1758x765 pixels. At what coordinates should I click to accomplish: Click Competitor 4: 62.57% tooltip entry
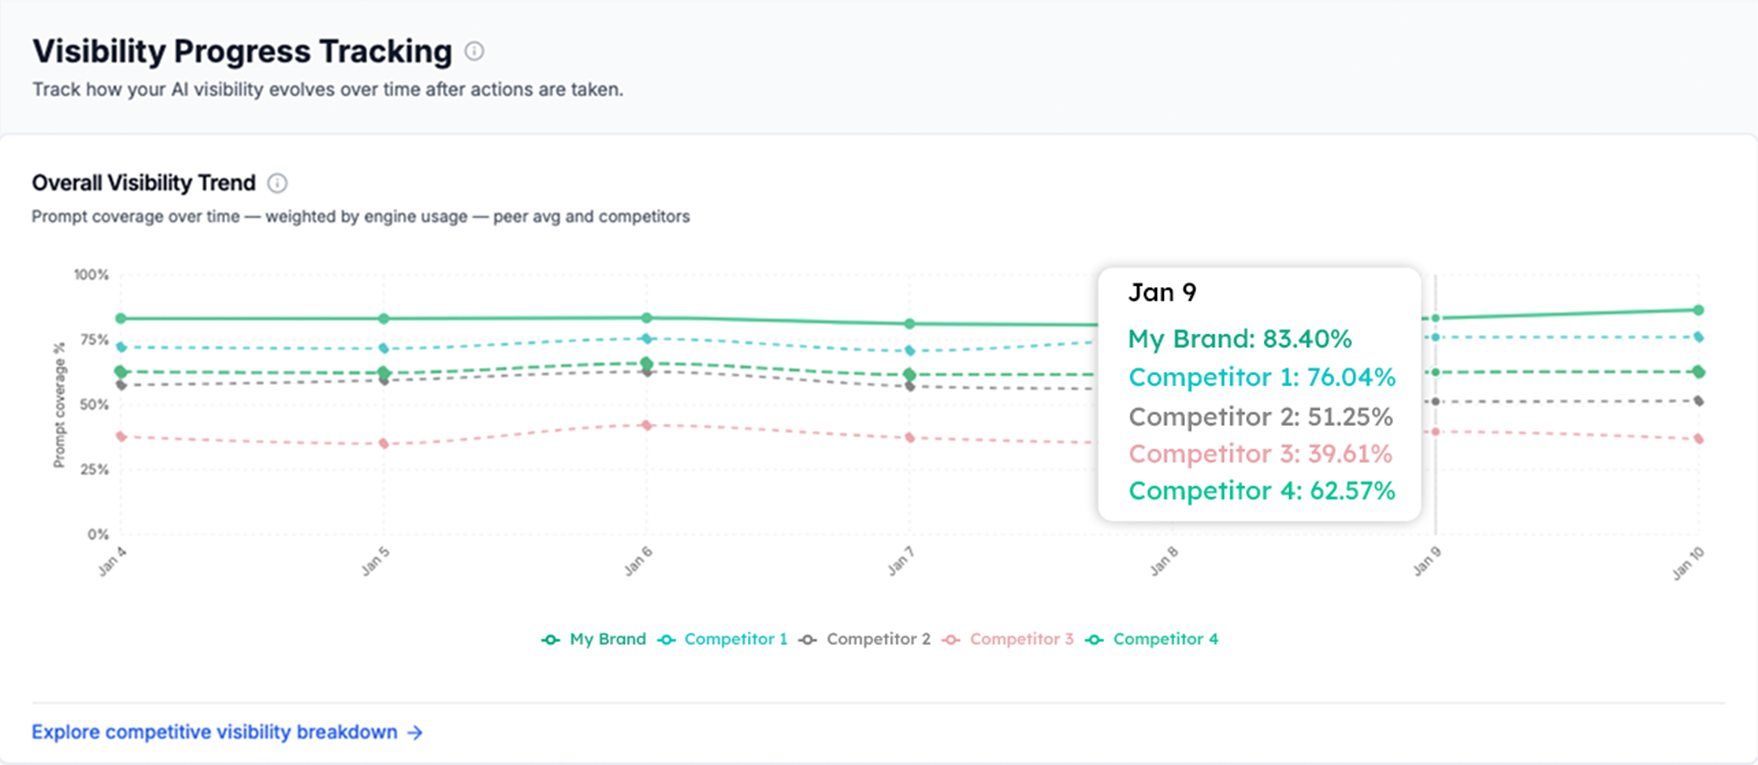1261,491
